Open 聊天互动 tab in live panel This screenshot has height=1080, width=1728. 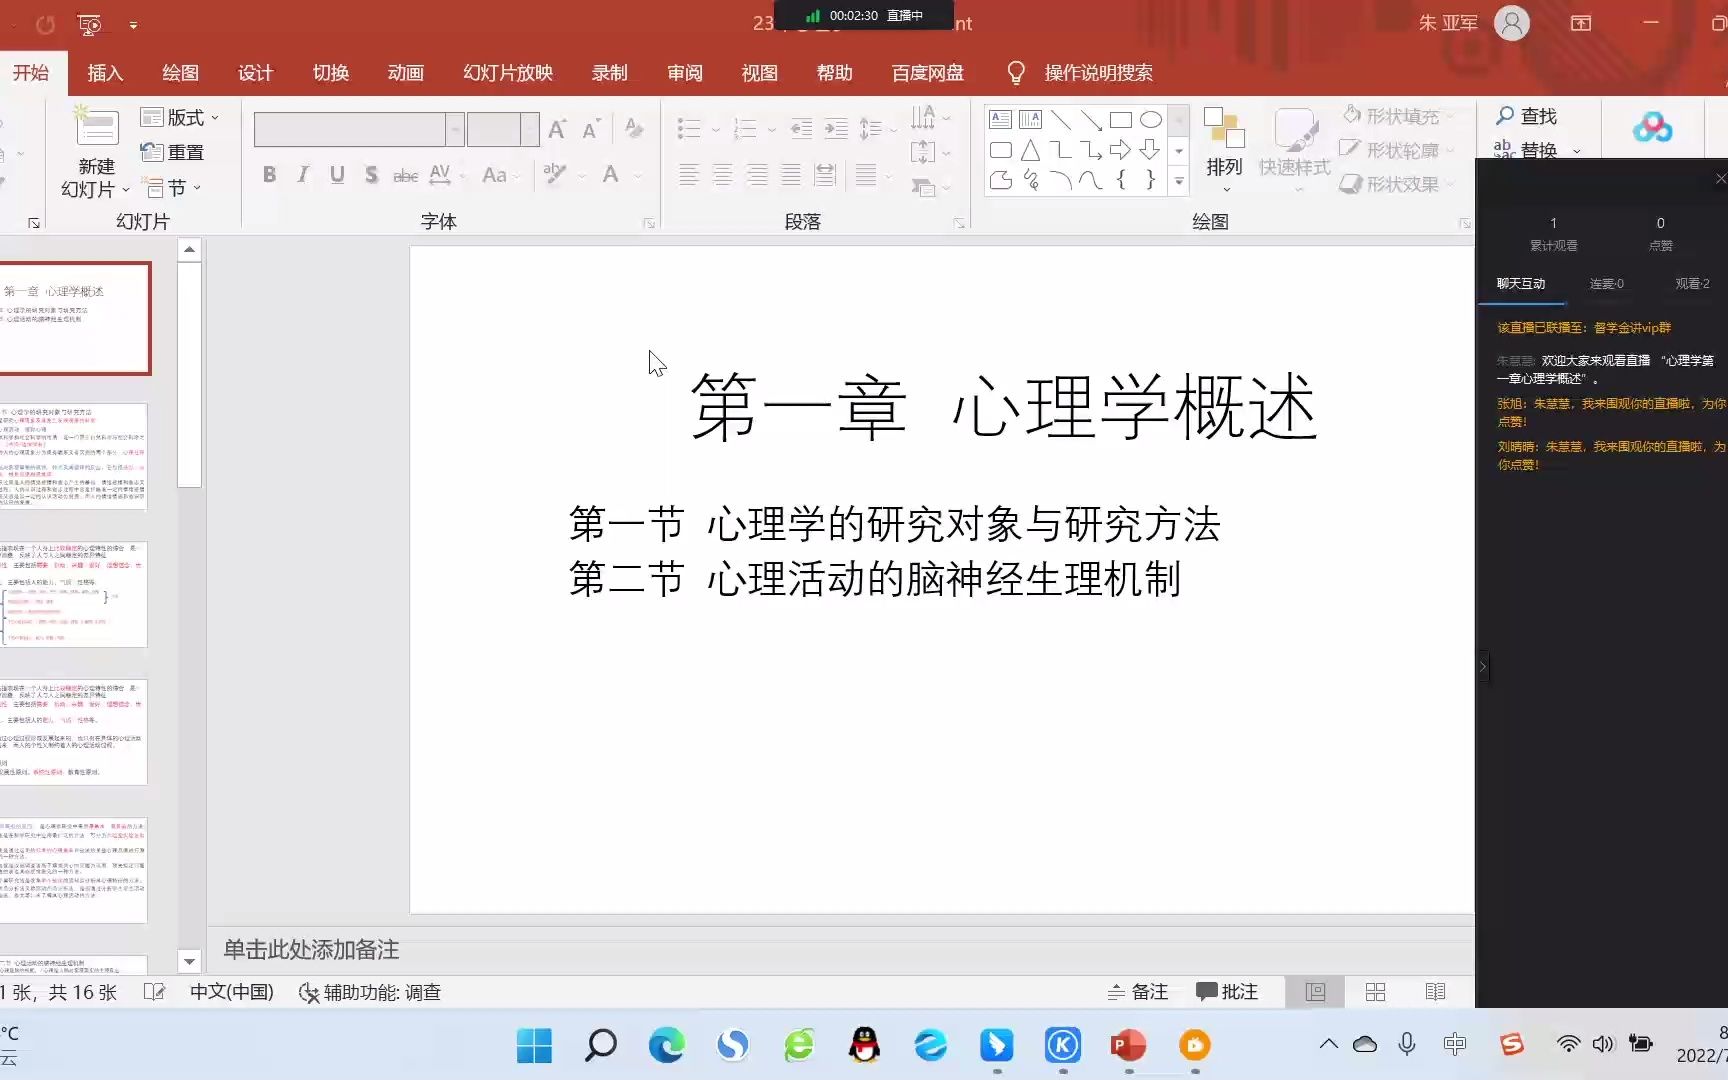(x=1521, y=284)
